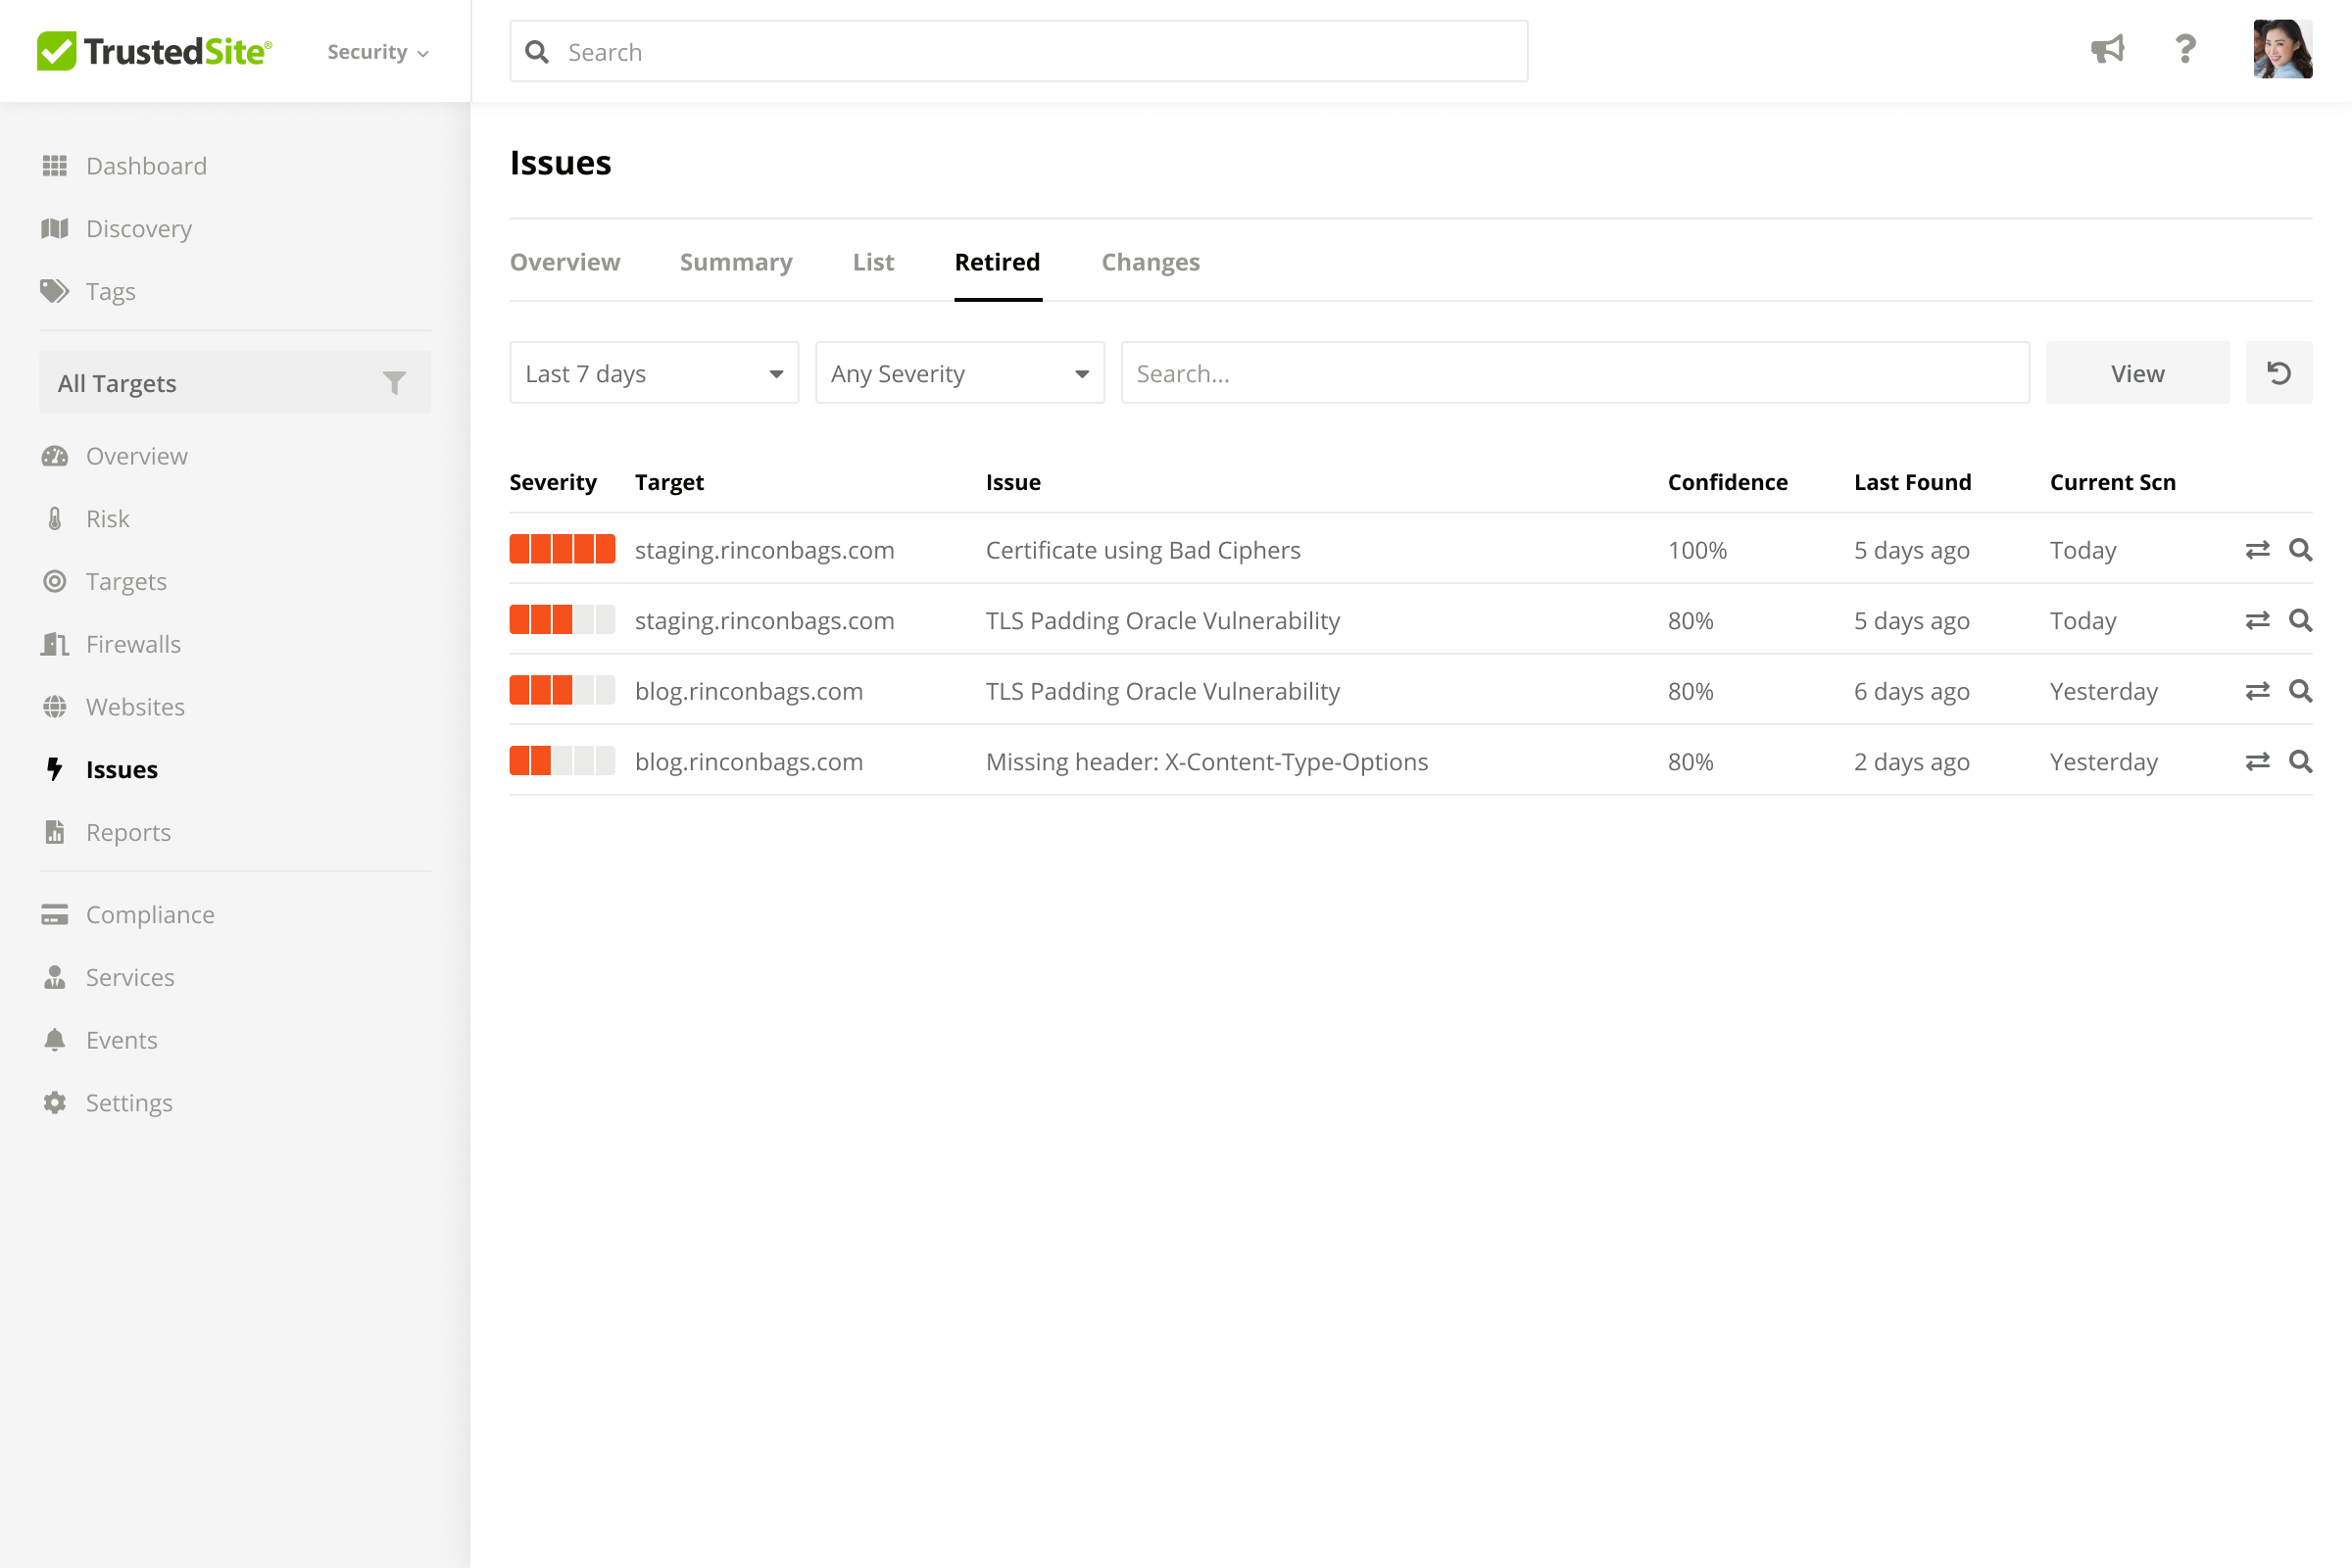Open the Security product switcher
This screenshot has height=1568, width=2352.
coord(377,52)
